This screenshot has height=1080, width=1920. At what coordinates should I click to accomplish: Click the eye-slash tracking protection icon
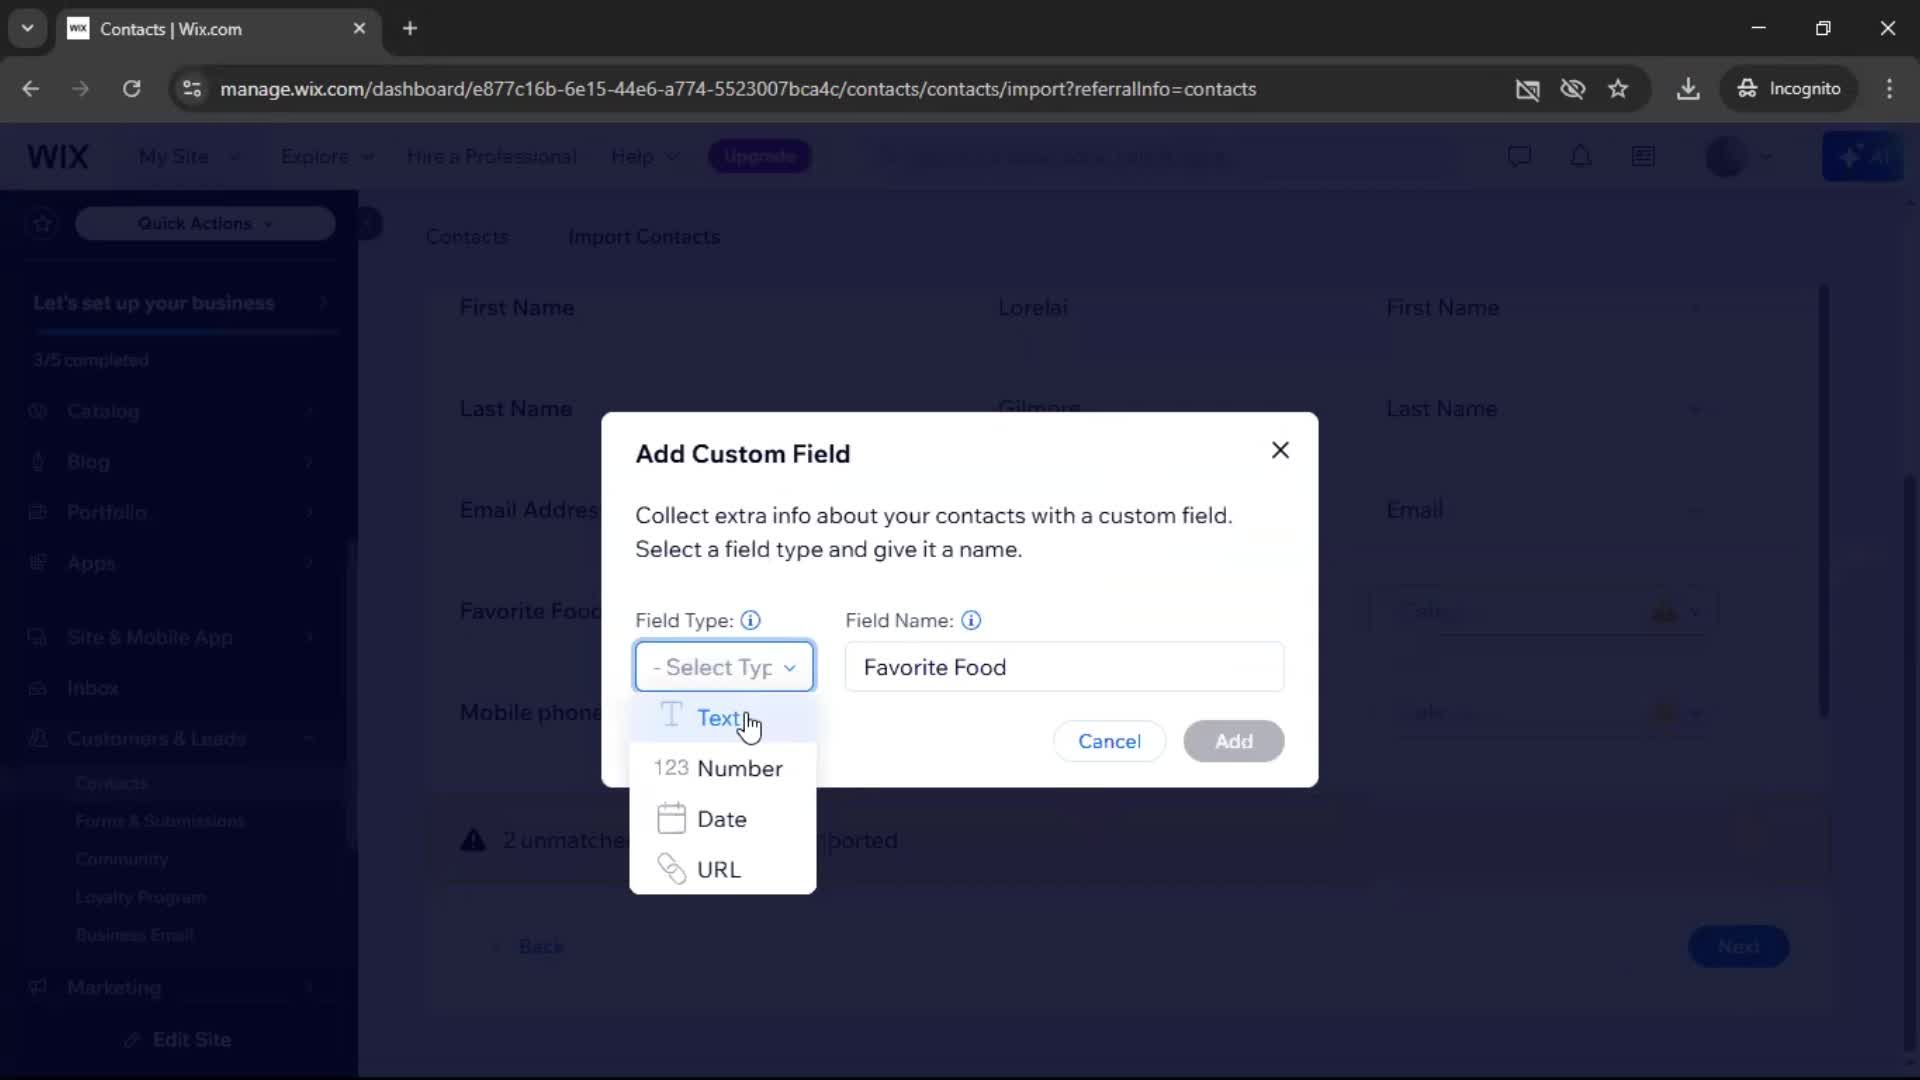(x=1572, y=89)
